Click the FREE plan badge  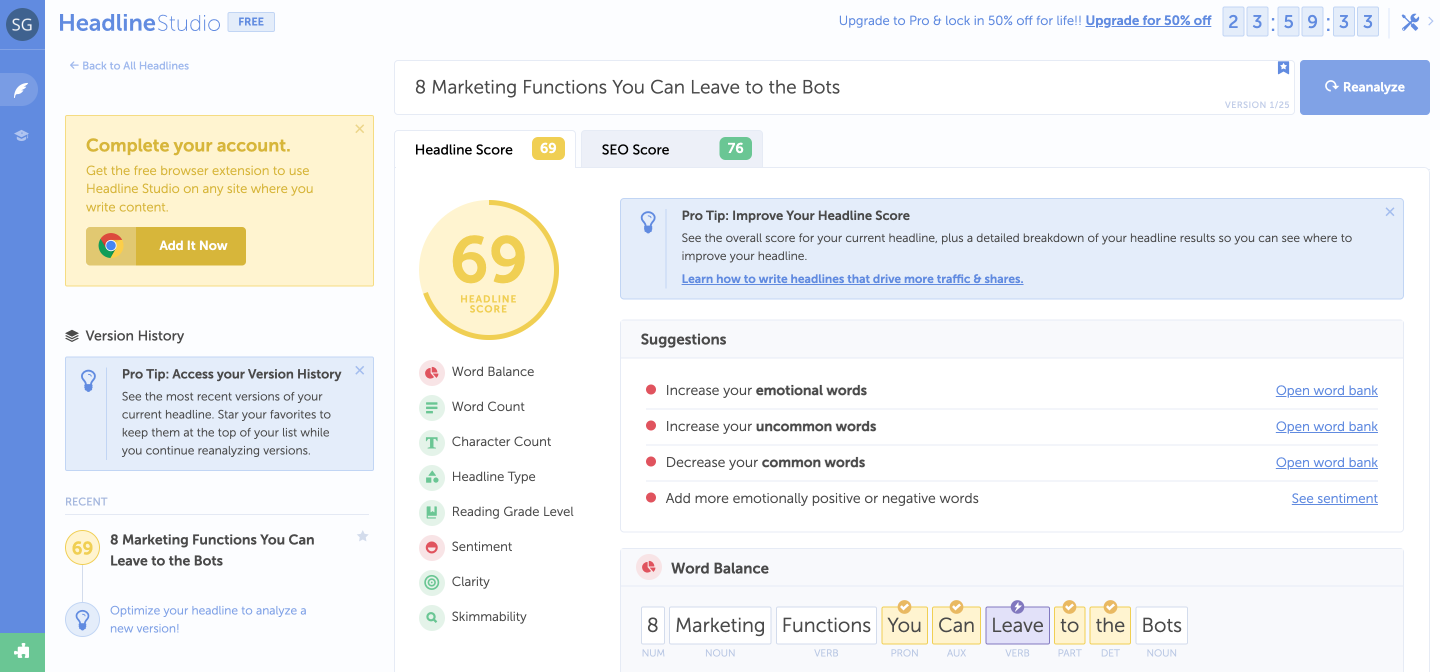pos(251,22)
